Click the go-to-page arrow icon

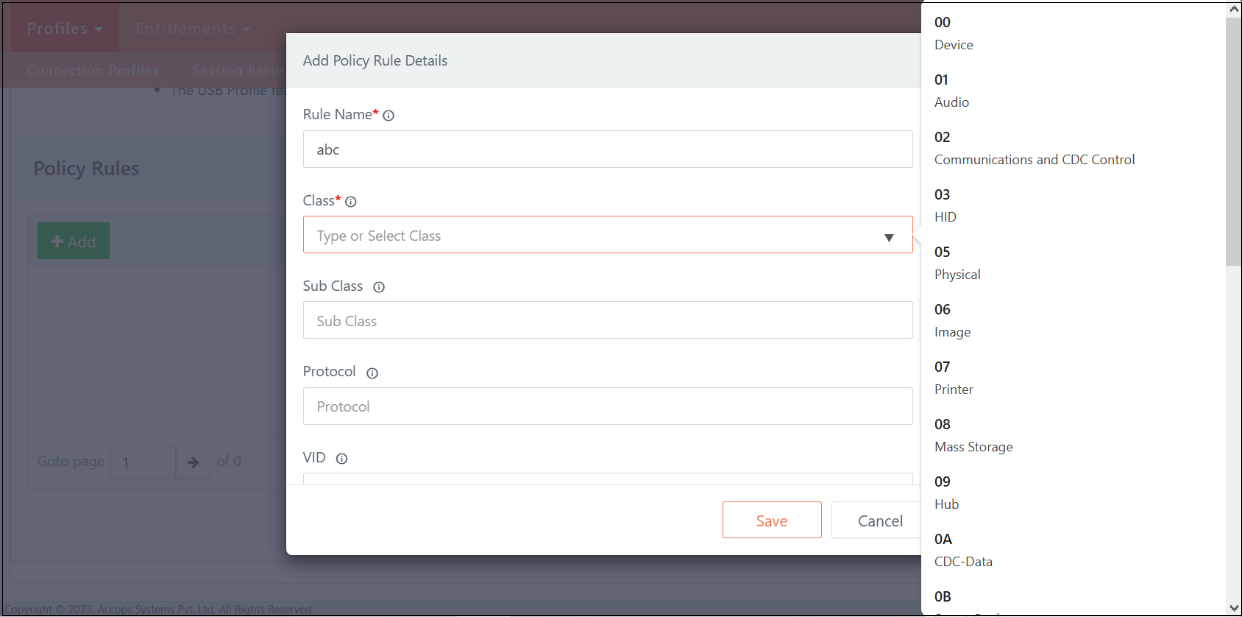(193, 462)
